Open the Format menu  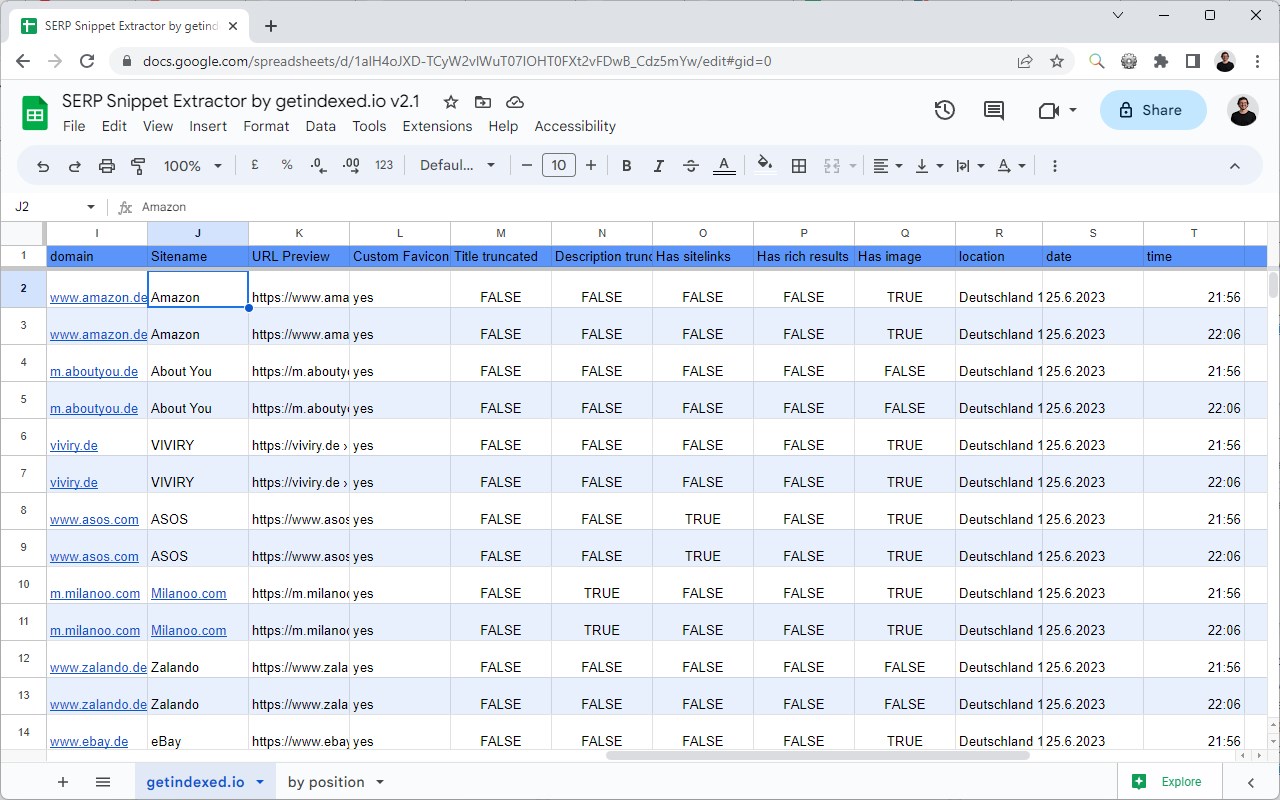(266, 126)
